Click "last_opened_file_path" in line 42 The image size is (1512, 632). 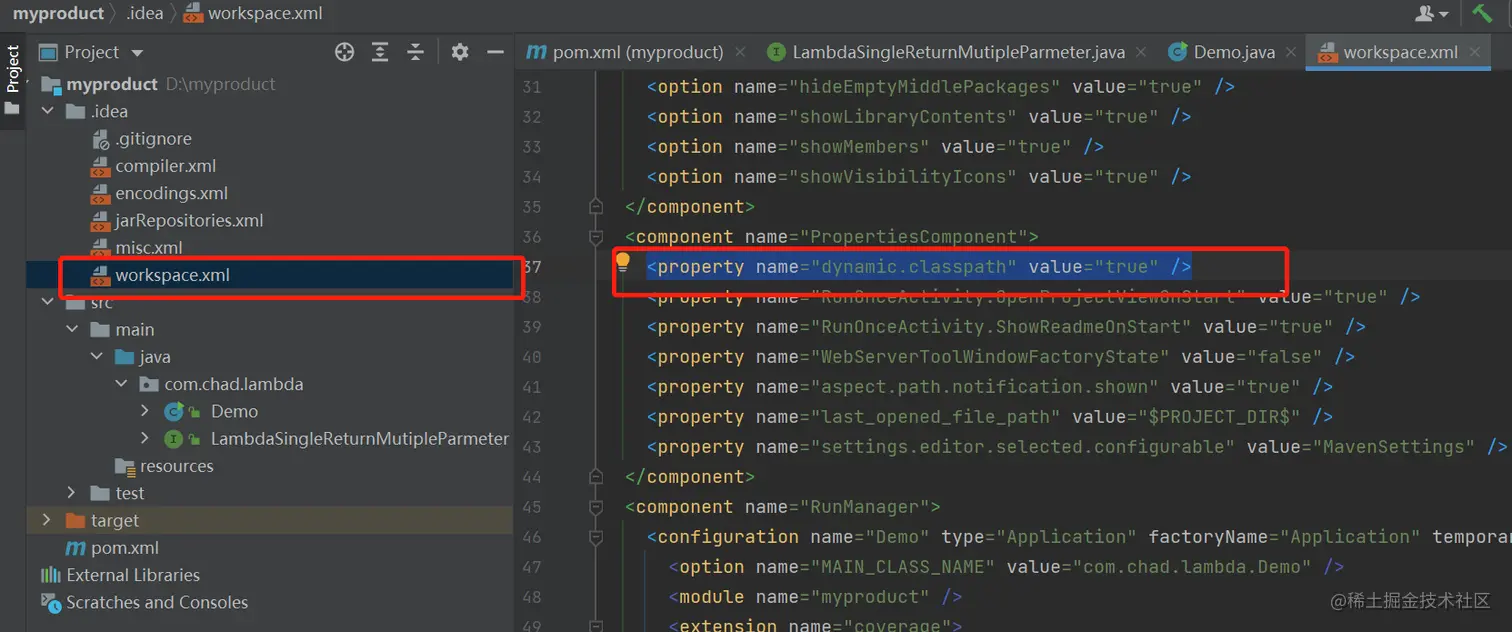(x=935, y=417)
